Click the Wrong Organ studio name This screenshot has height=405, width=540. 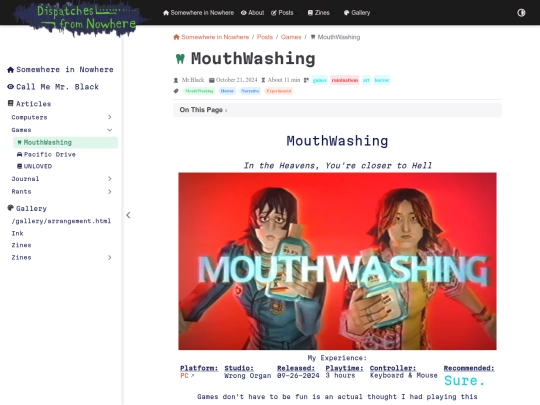coord(248,376)
